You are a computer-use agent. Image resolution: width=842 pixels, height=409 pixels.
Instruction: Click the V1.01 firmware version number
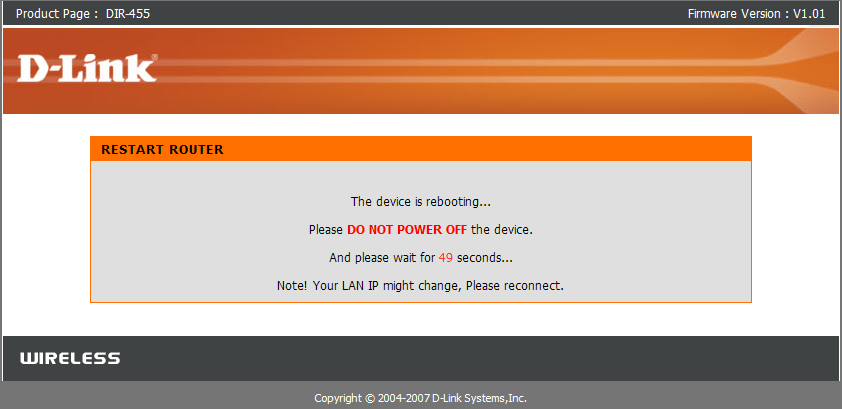pyautogui.click(x=809, y=14)
